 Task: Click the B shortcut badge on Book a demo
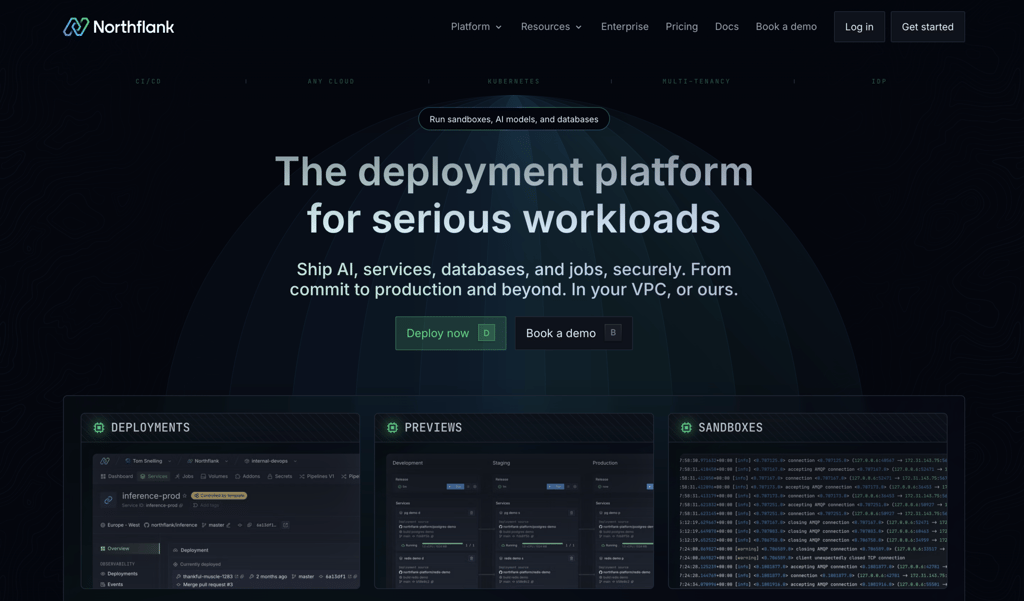point(613,333)
